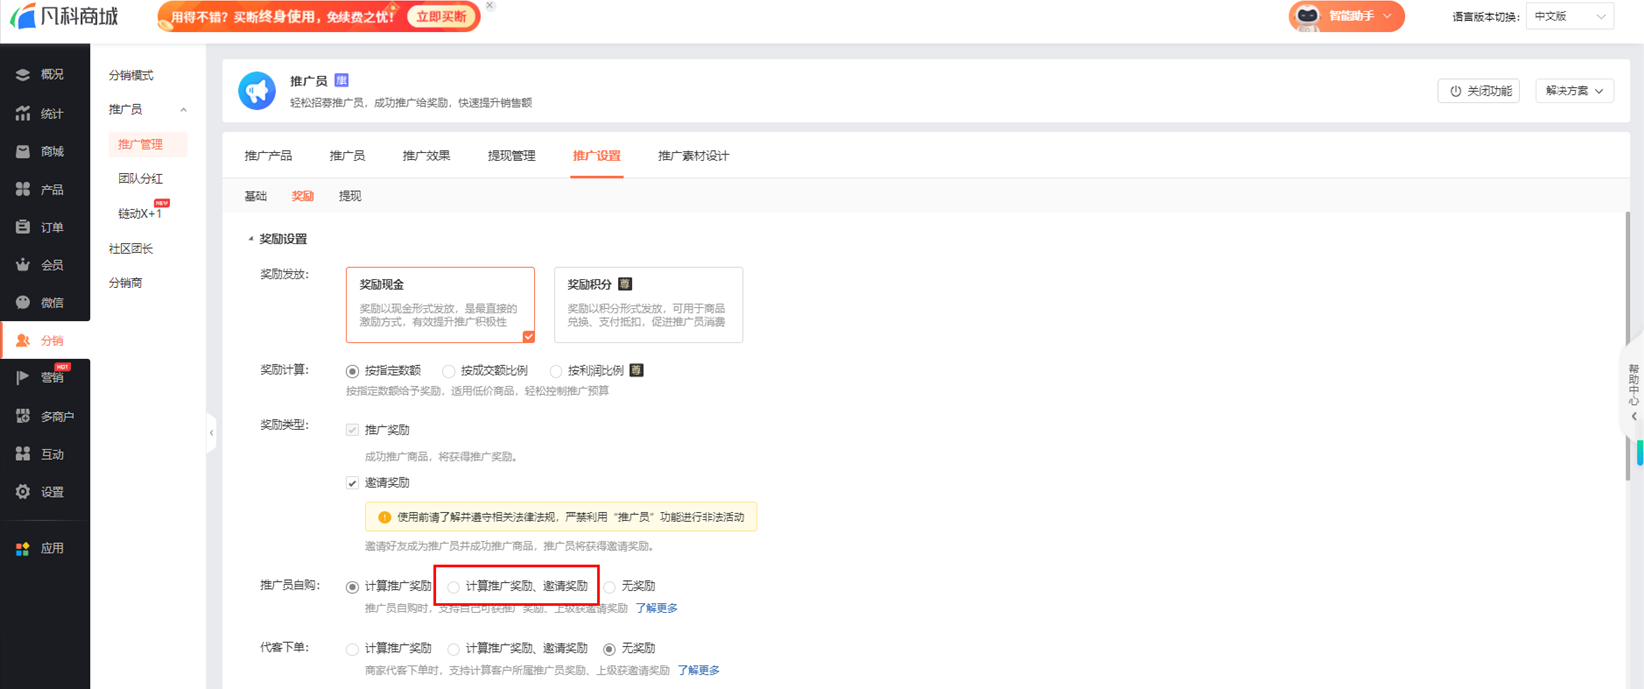Switch to the 推广员 tab

point(347,156)
